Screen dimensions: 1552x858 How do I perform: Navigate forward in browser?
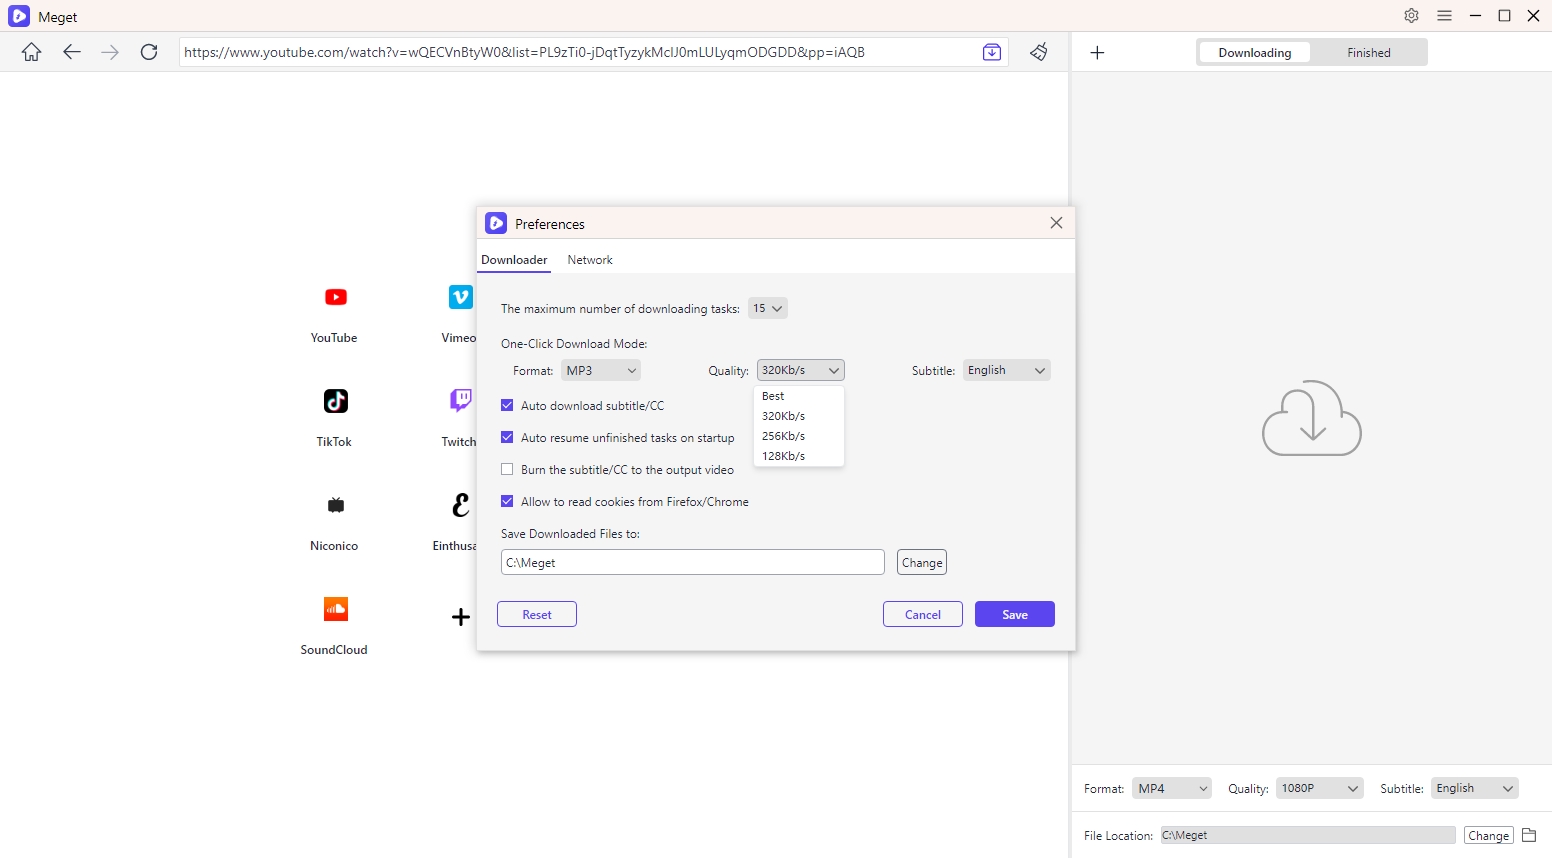pyautogui.click(x=110, y=52)
